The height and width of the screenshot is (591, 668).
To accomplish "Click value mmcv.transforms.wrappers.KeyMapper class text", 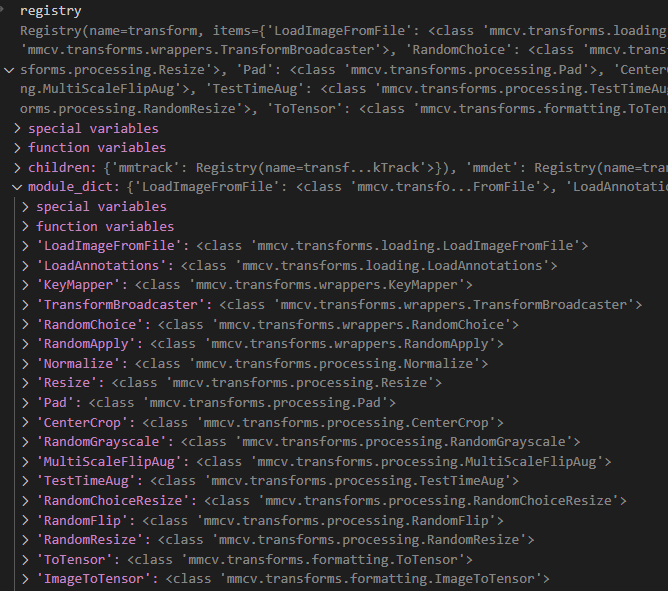I will click(x=304, y=285).
